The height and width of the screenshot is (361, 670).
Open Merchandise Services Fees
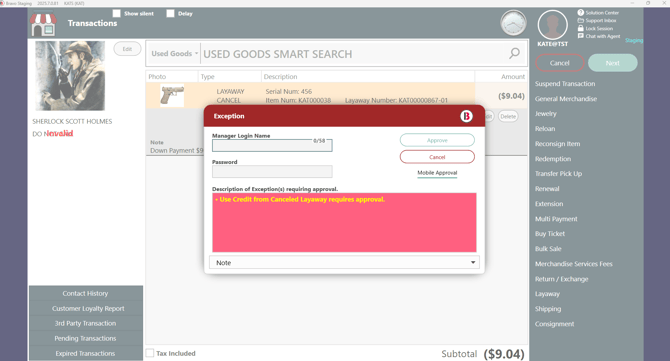click(x=573, y=264)
